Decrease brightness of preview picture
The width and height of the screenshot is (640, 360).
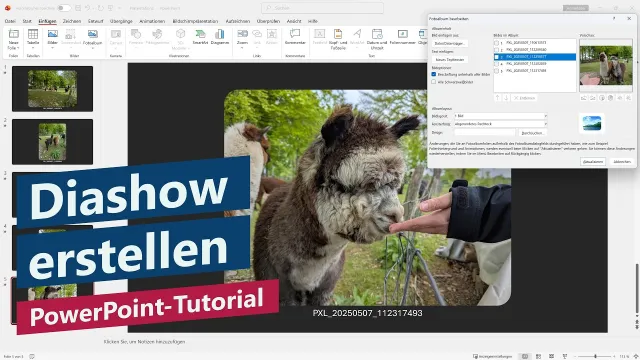tap(629, 98)
